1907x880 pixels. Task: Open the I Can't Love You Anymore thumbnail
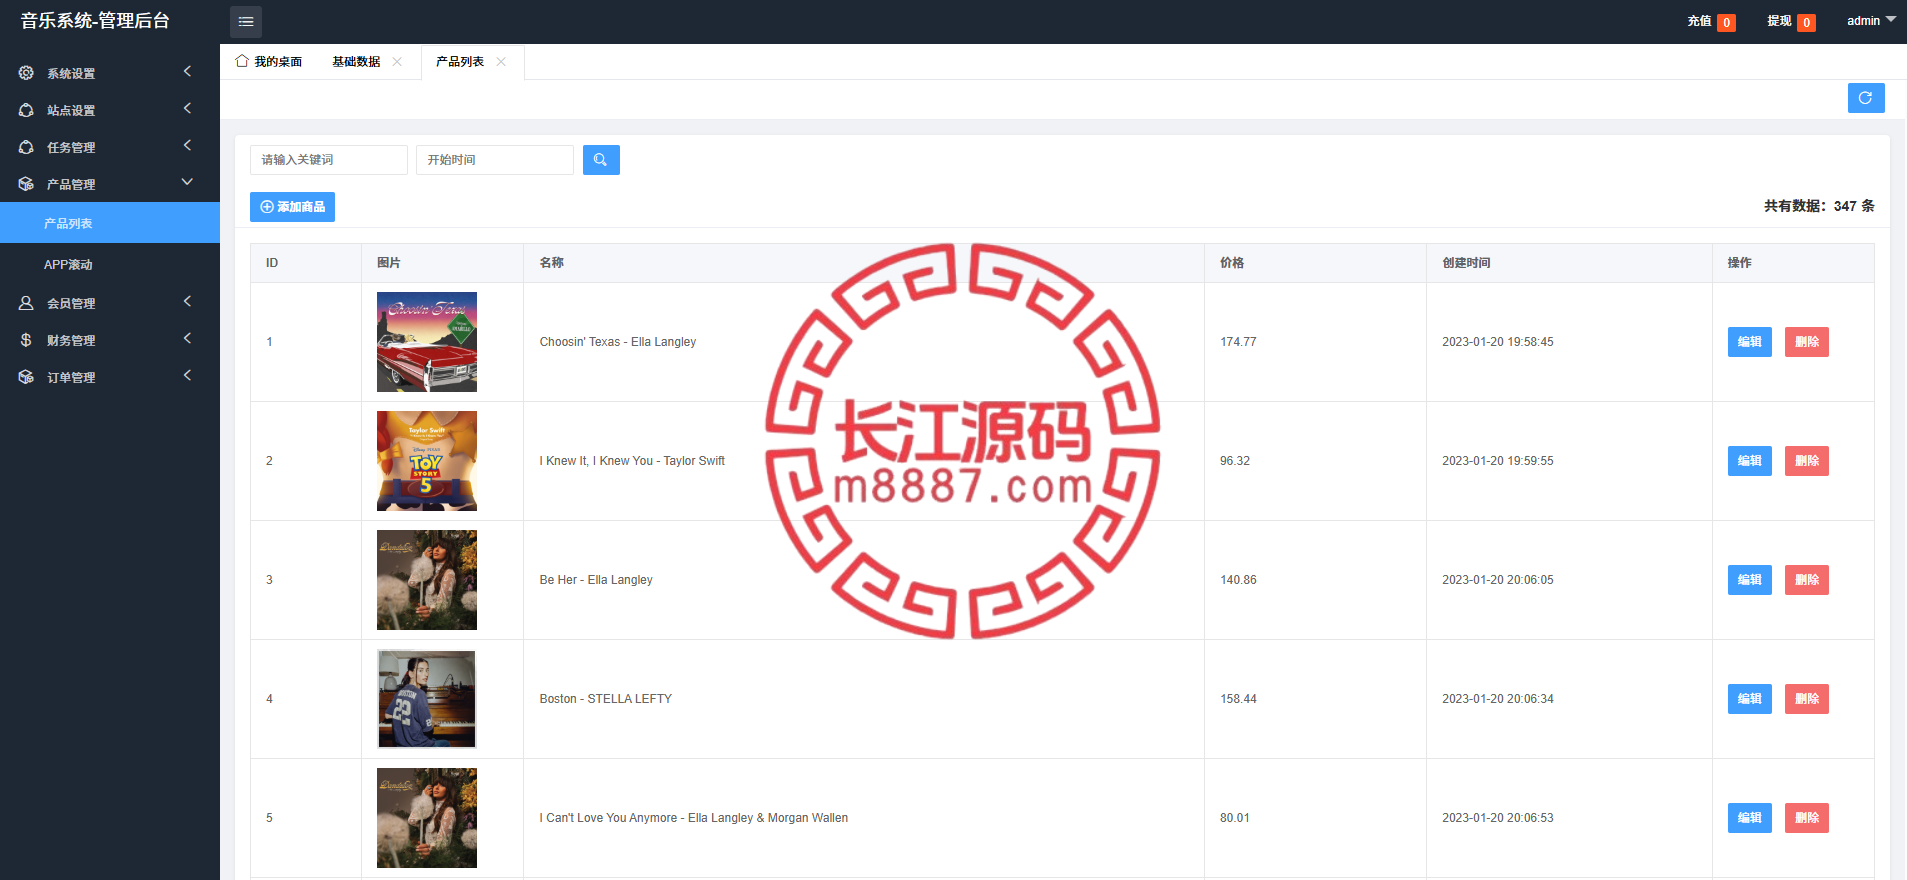pyautogui.click(x=427, y=818)
